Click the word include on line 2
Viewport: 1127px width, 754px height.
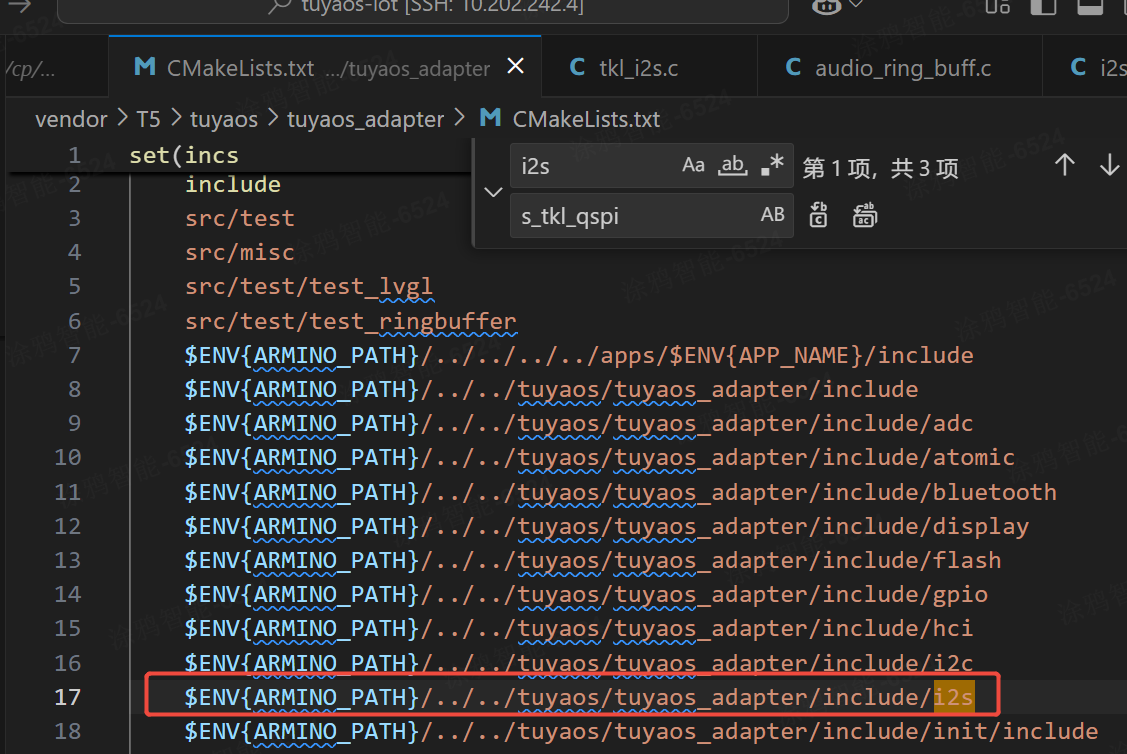click(233, 185)
